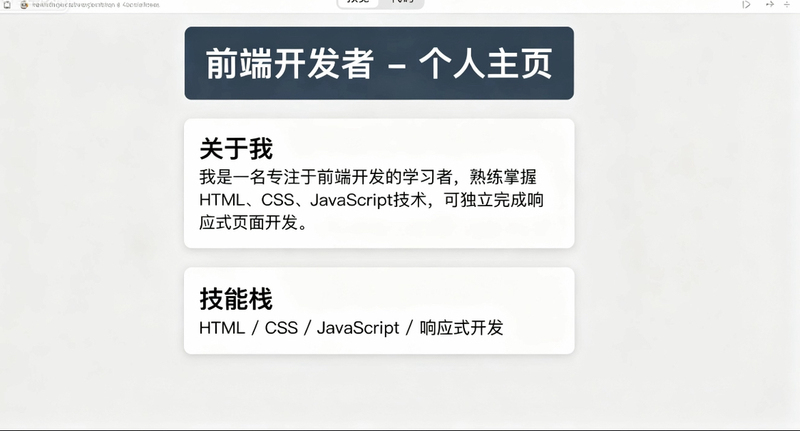Click the 前端开发者 - 个人主页 header banner

[379, 63]
